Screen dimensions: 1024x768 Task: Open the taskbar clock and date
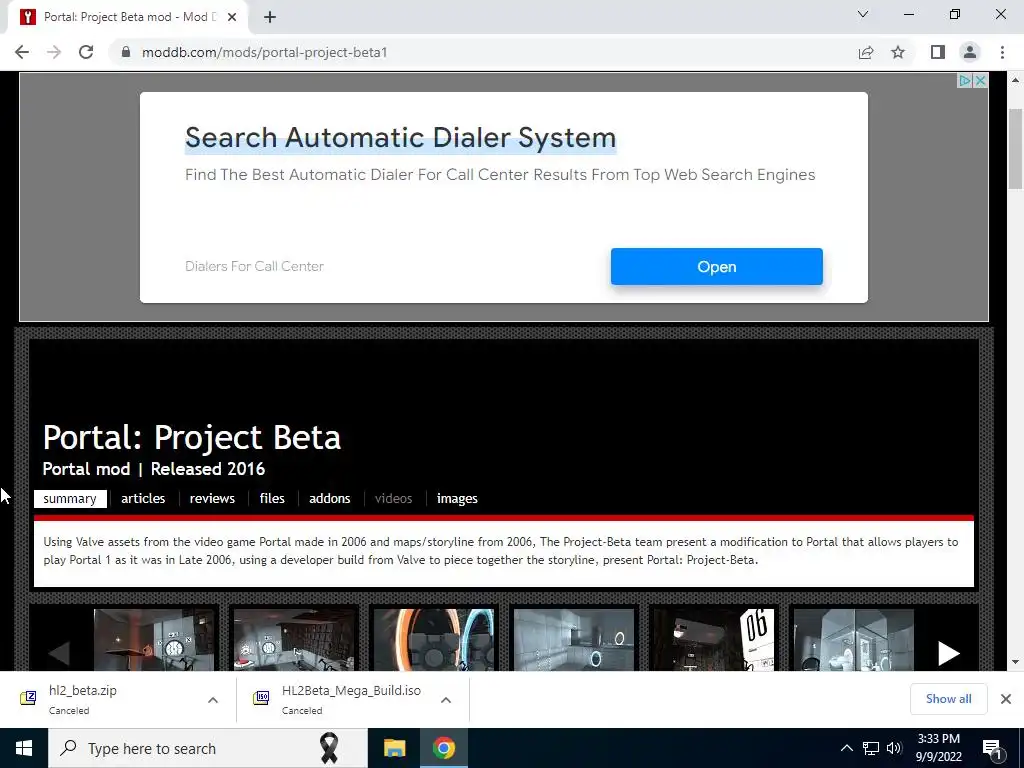[x=938, y=748]
